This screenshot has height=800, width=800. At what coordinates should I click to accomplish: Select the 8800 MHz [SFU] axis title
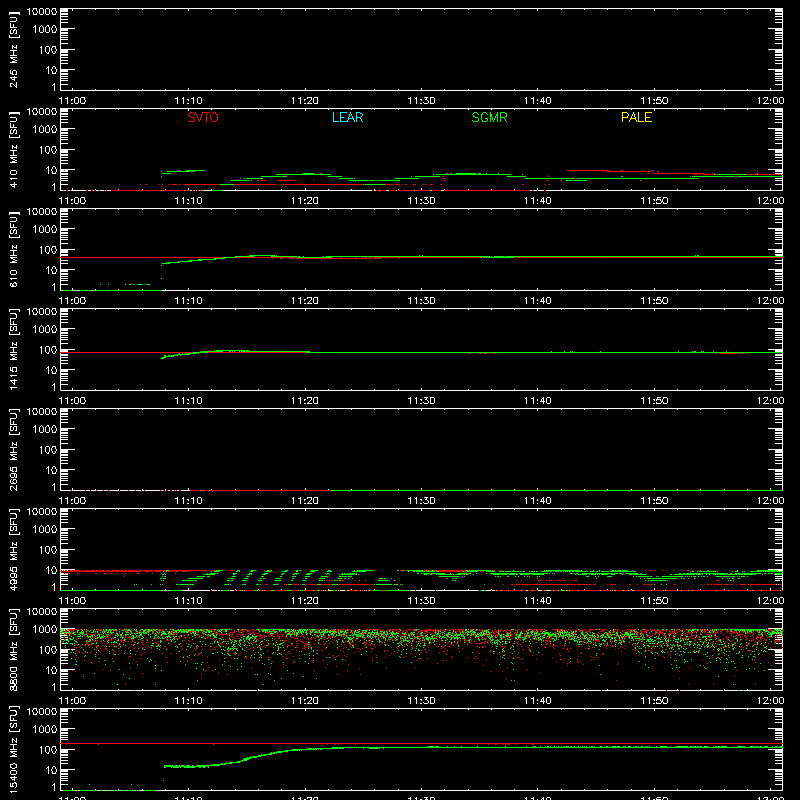pyautogui.click(x=14, y=649)
